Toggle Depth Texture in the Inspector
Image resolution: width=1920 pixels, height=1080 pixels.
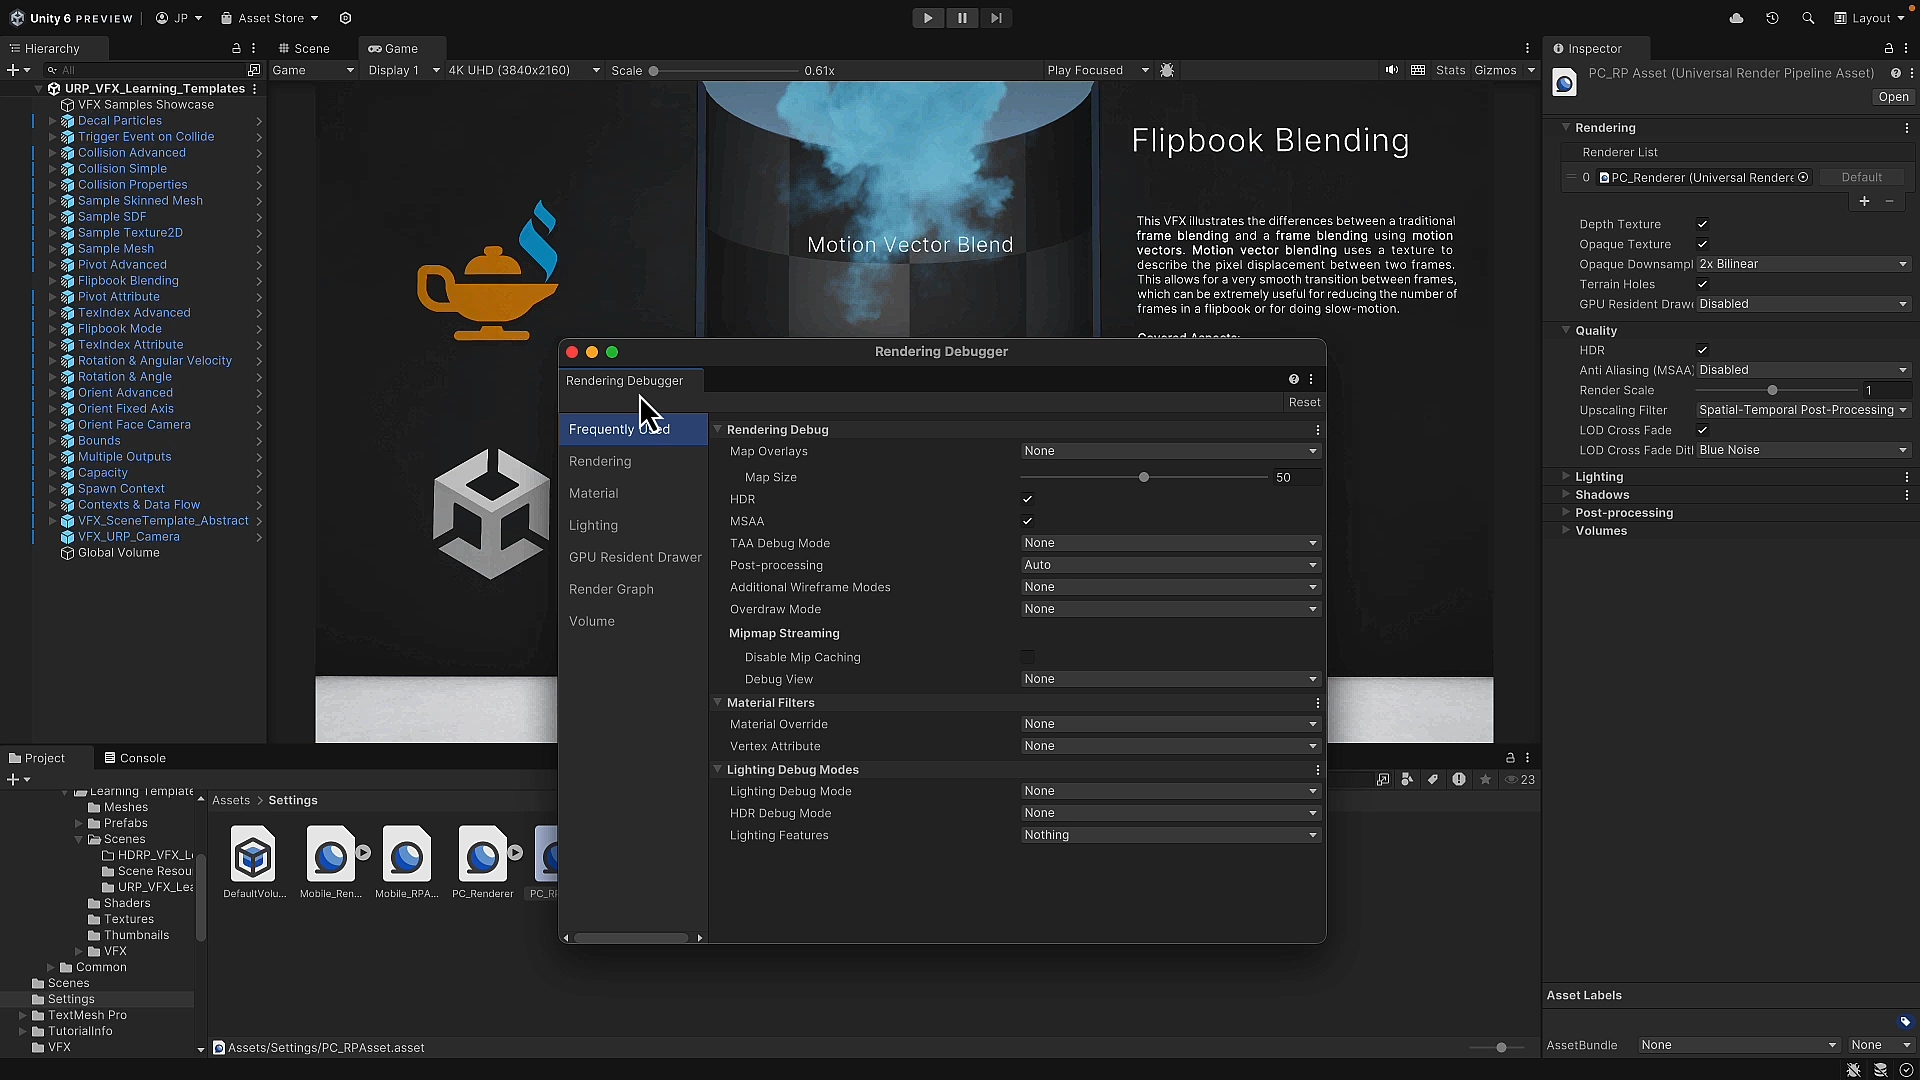click(1703, 224)
